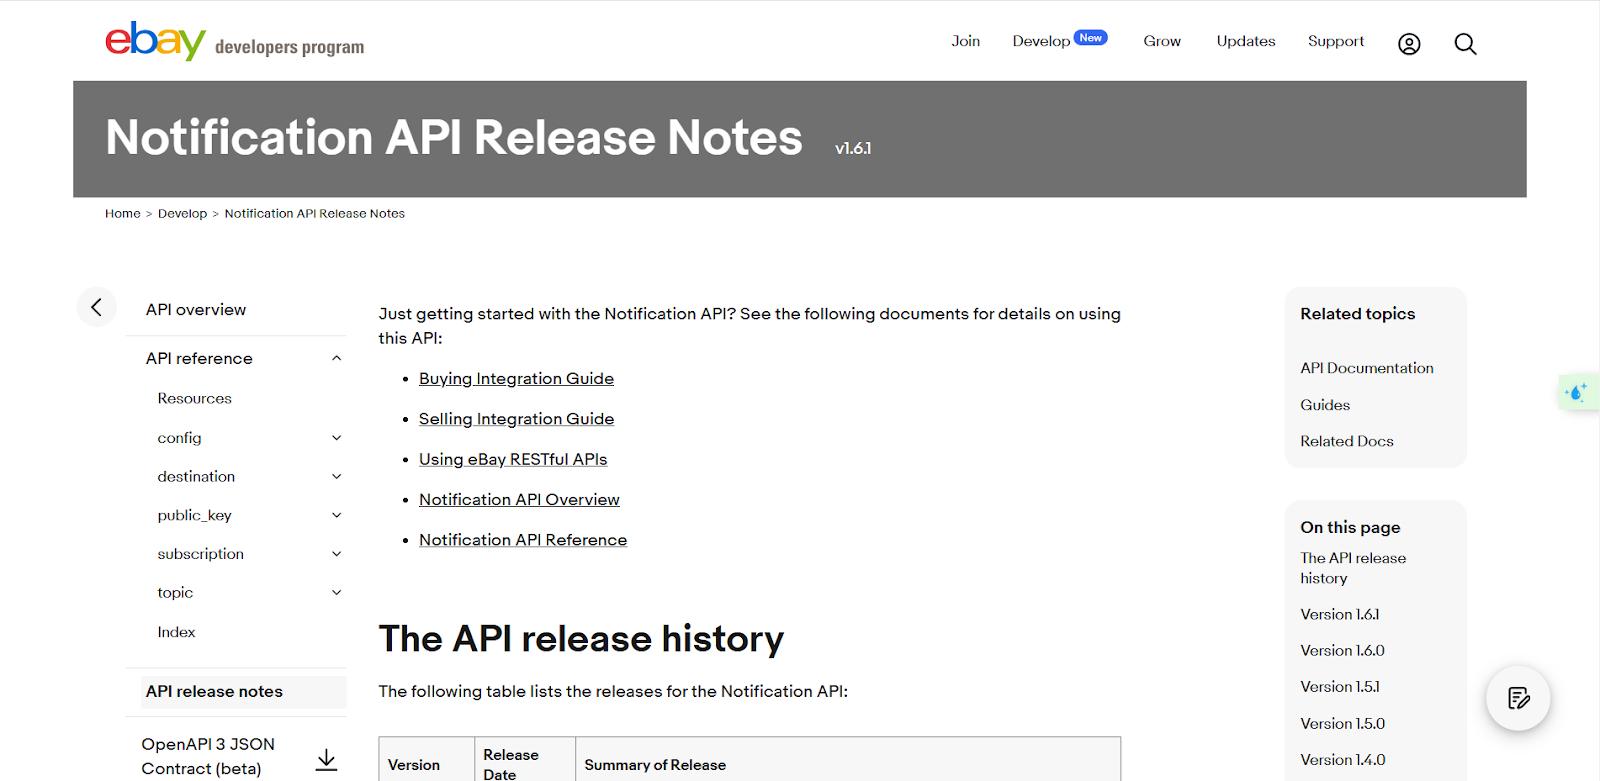This screenshot has height=781, width=1600.
Task: Expand the topic resource chevron
Action: (337, 593)
